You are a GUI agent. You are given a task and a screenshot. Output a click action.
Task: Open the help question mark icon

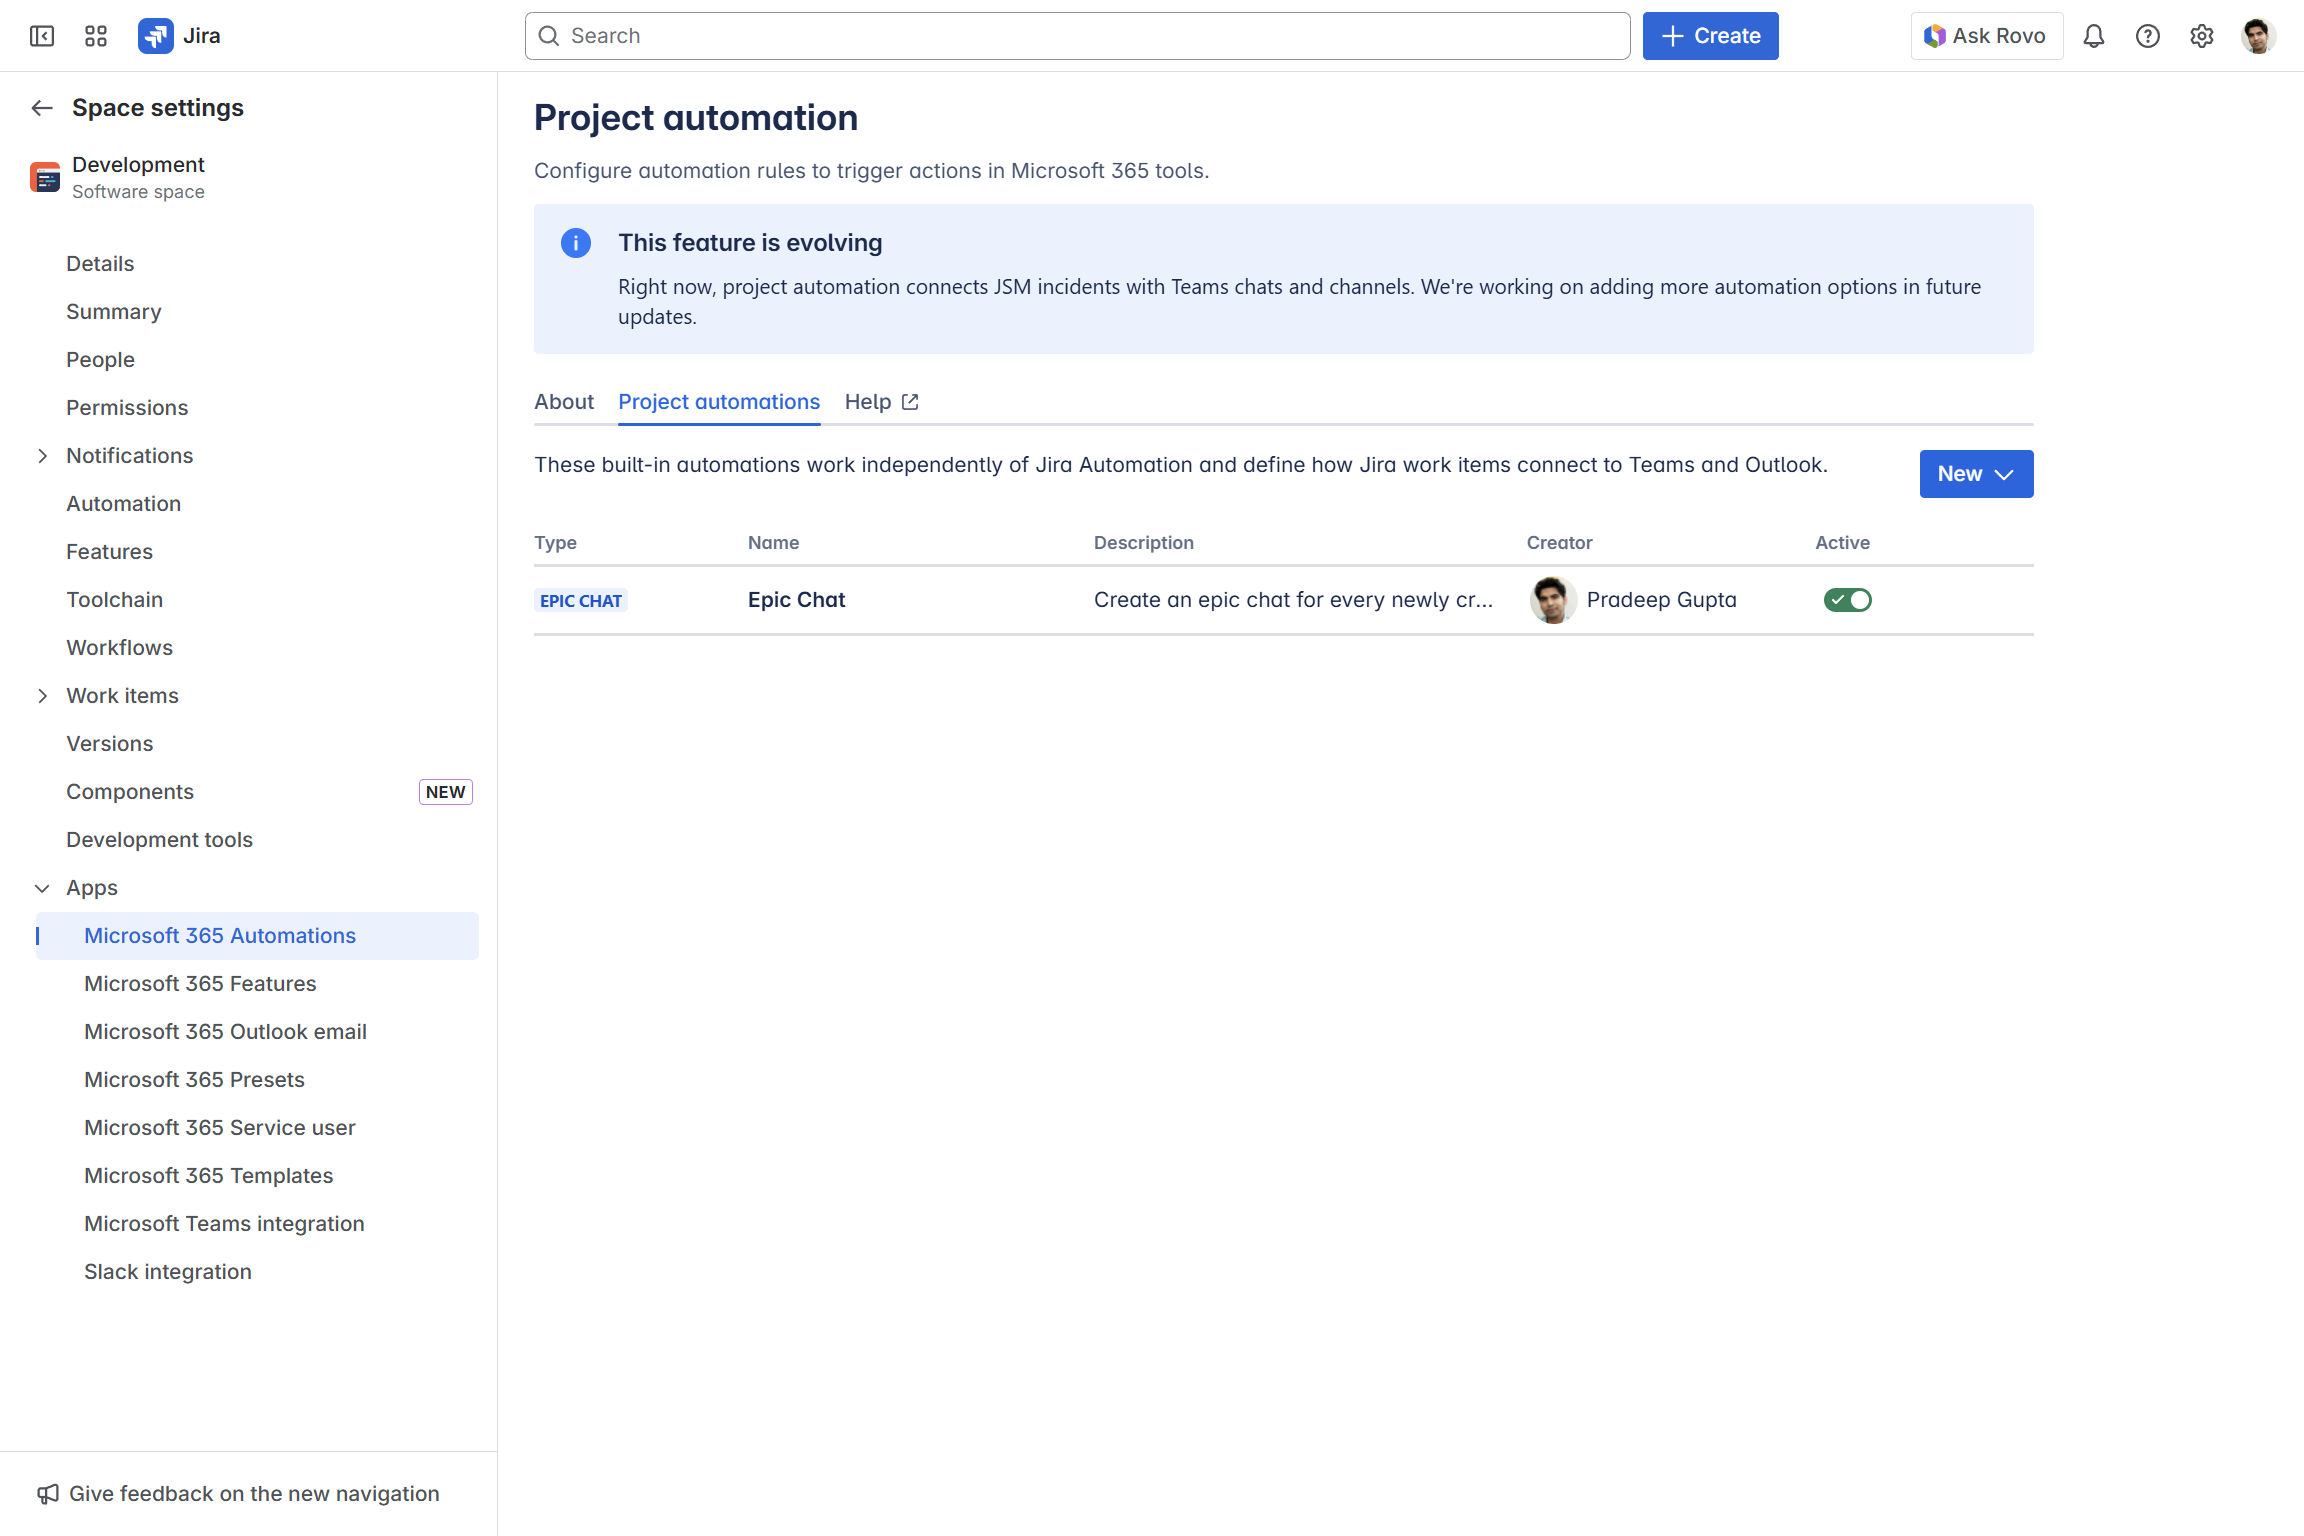2147,36
